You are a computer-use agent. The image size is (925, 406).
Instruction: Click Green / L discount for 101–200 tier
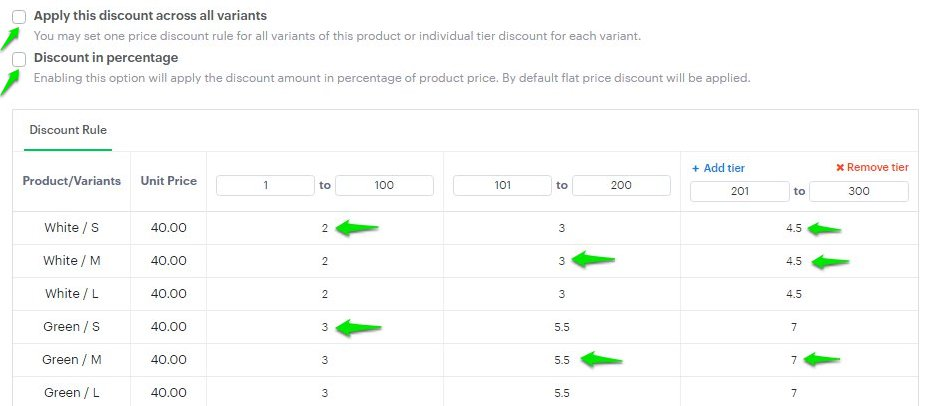coord(562,393)
